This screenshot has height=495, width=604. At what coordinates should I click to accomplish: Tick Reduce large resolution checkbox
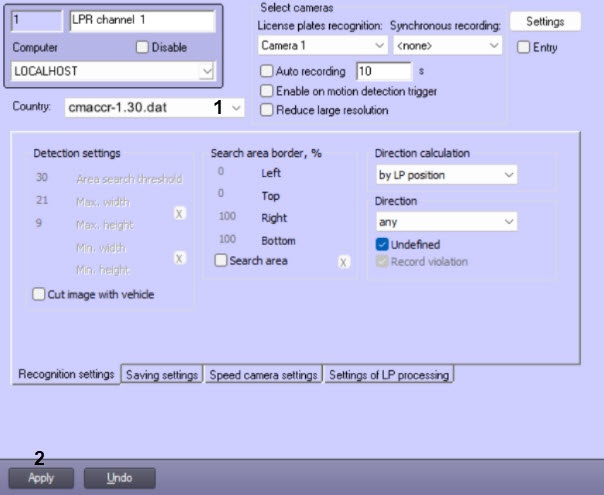click(267, 110)
